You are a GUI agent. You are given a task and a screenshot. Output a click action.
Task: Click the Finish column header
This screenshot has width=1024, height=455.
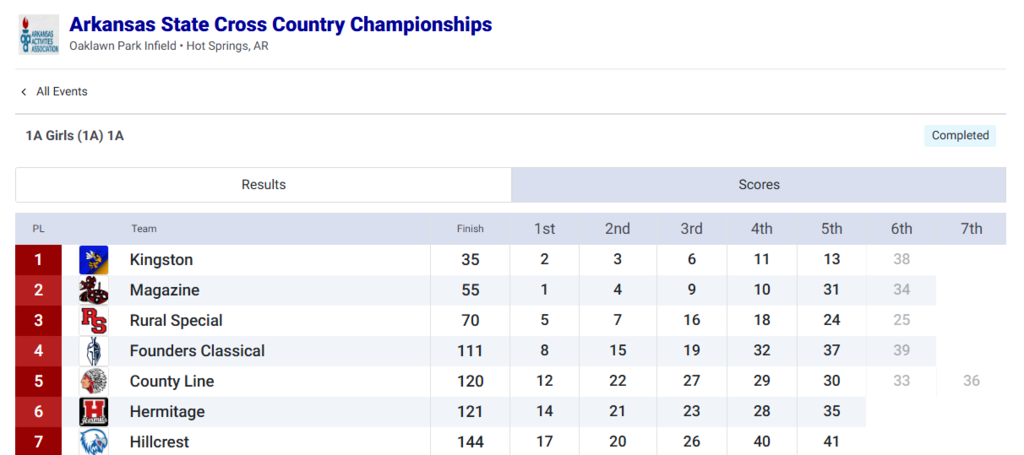(x=470, y=229)
